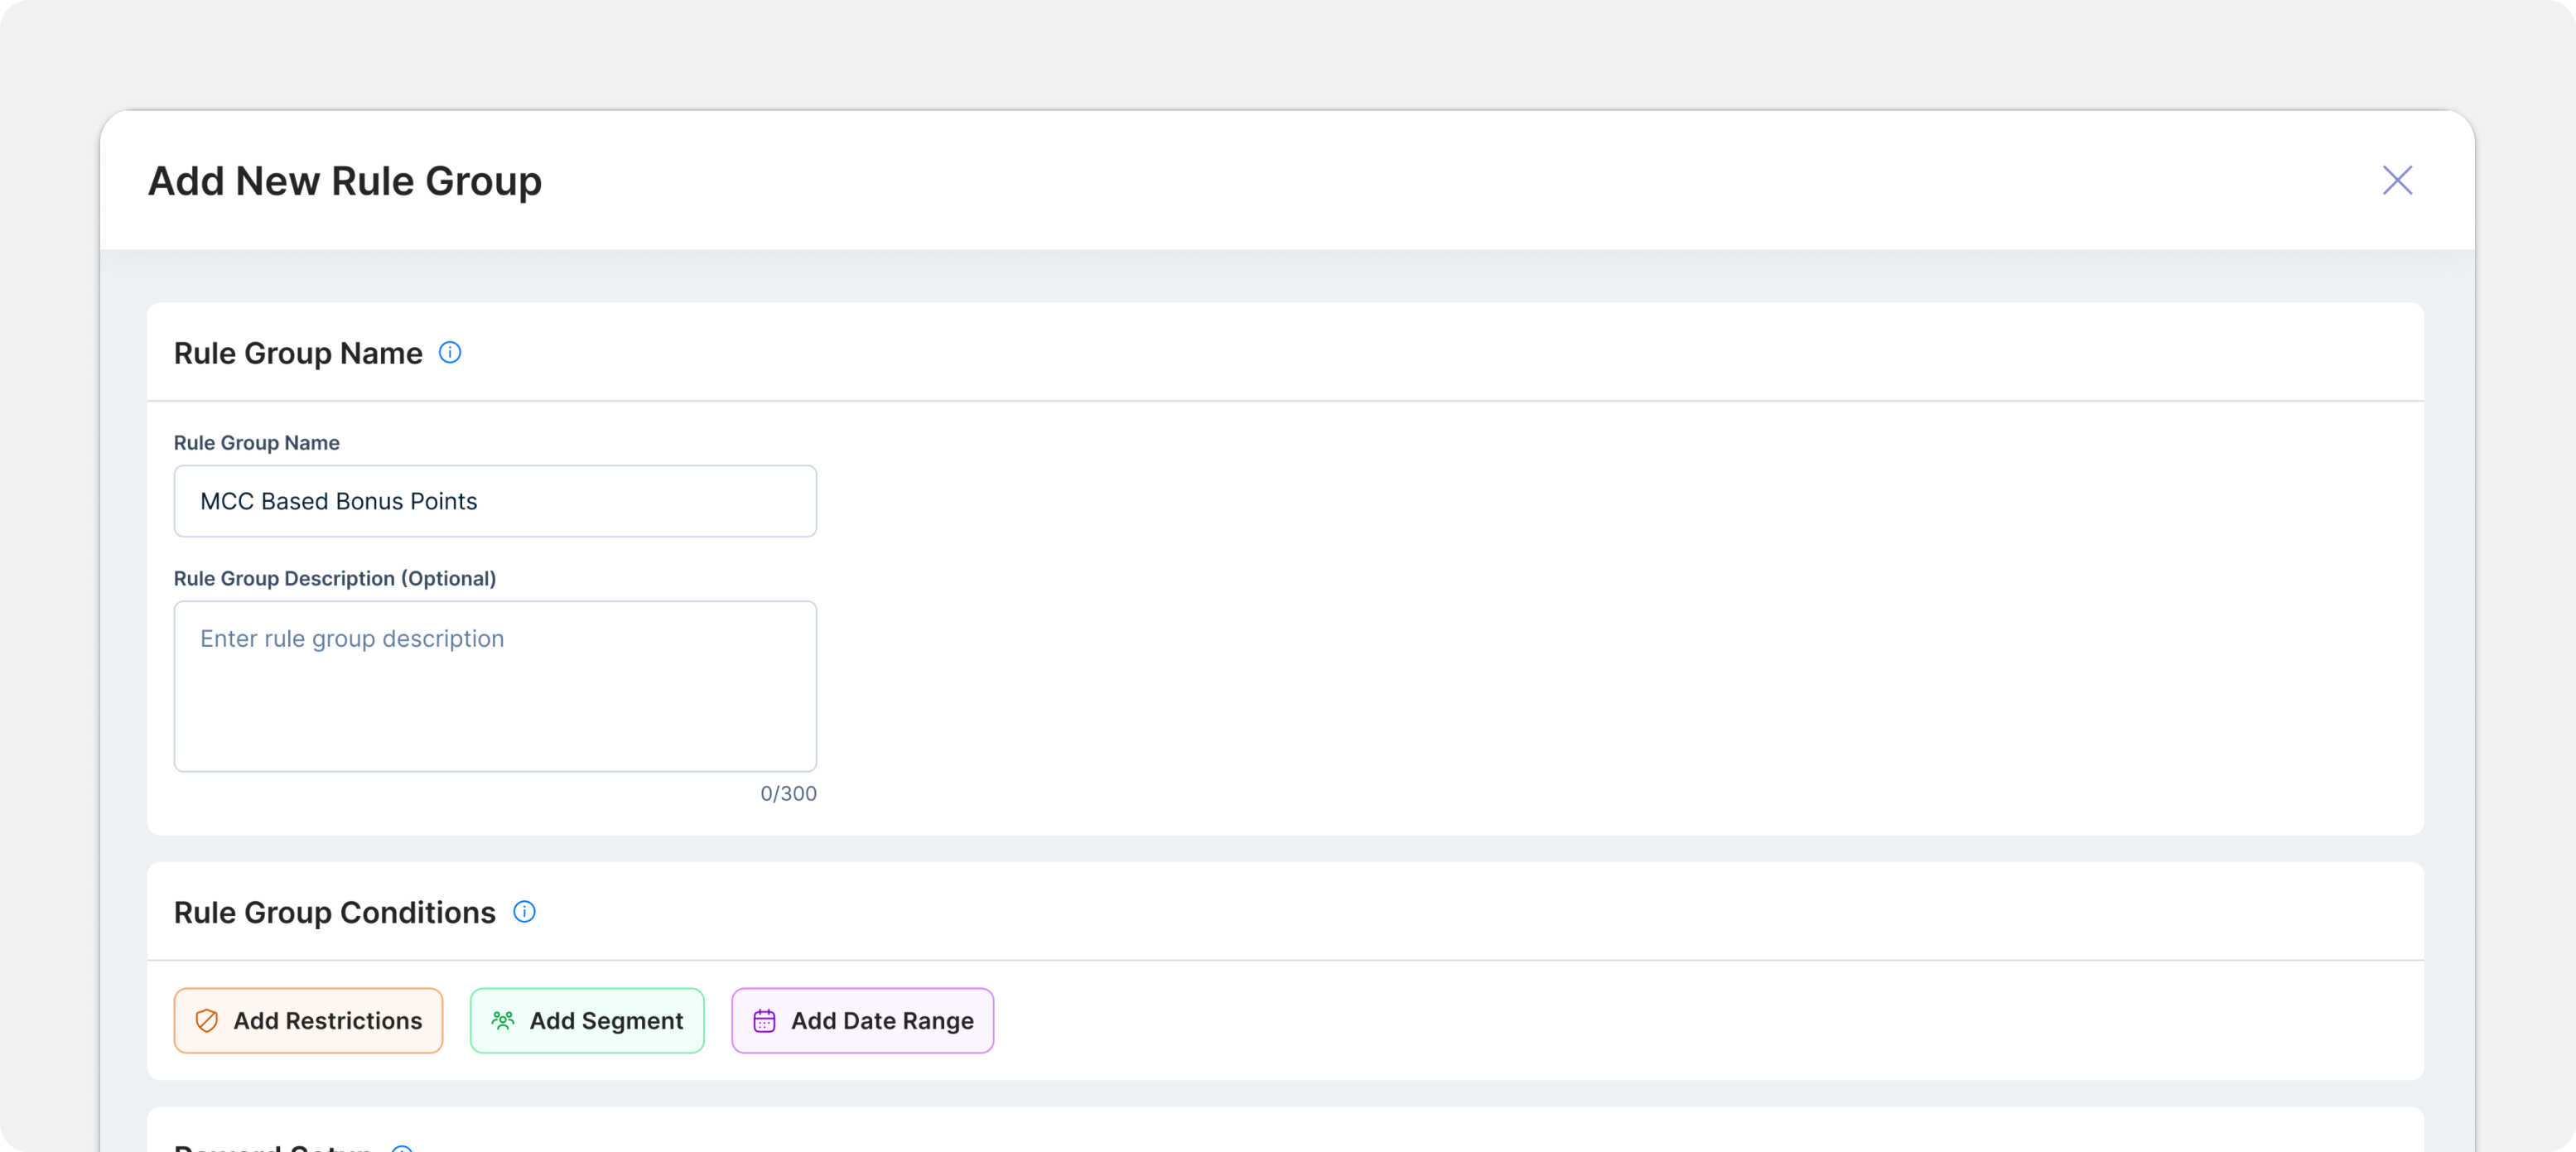Click Rule Group Description (Optional) label

click(x=335, y=578)
